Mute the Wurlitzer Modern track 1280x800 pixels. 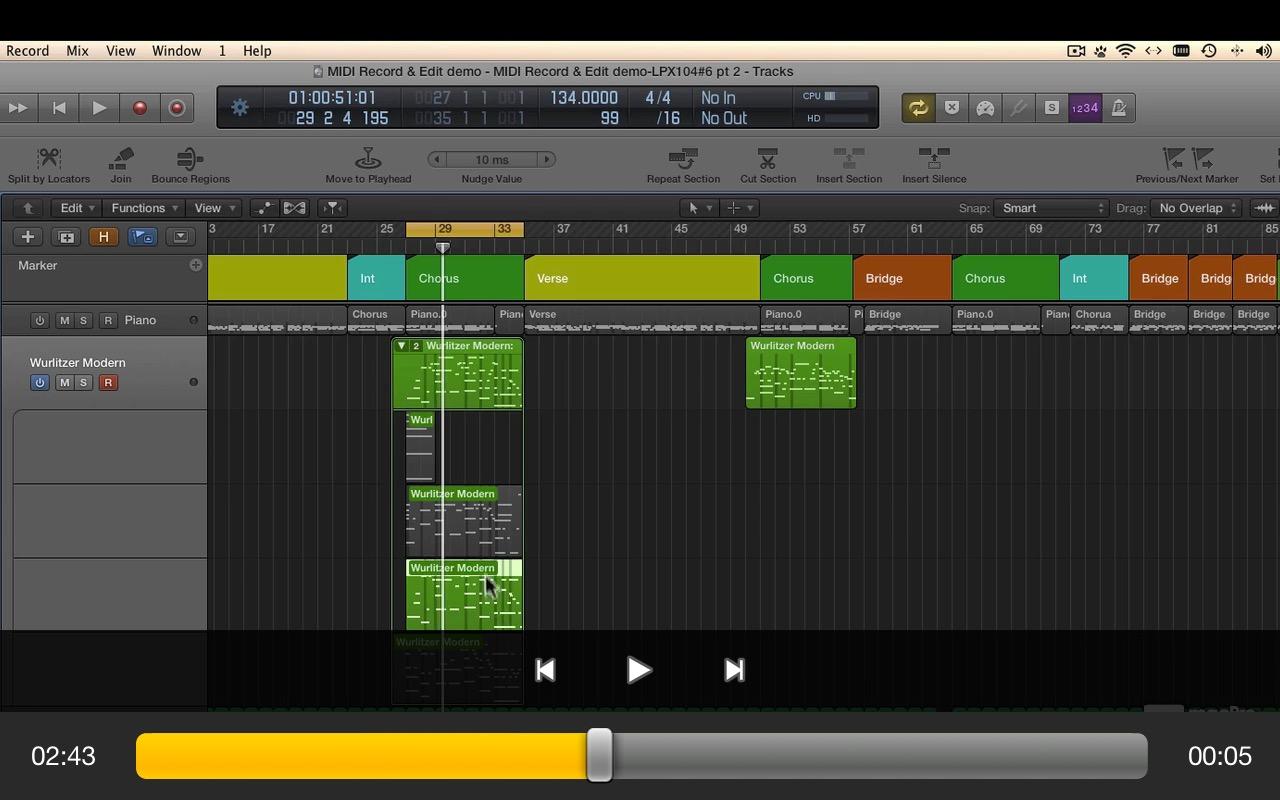click(65, 382)
